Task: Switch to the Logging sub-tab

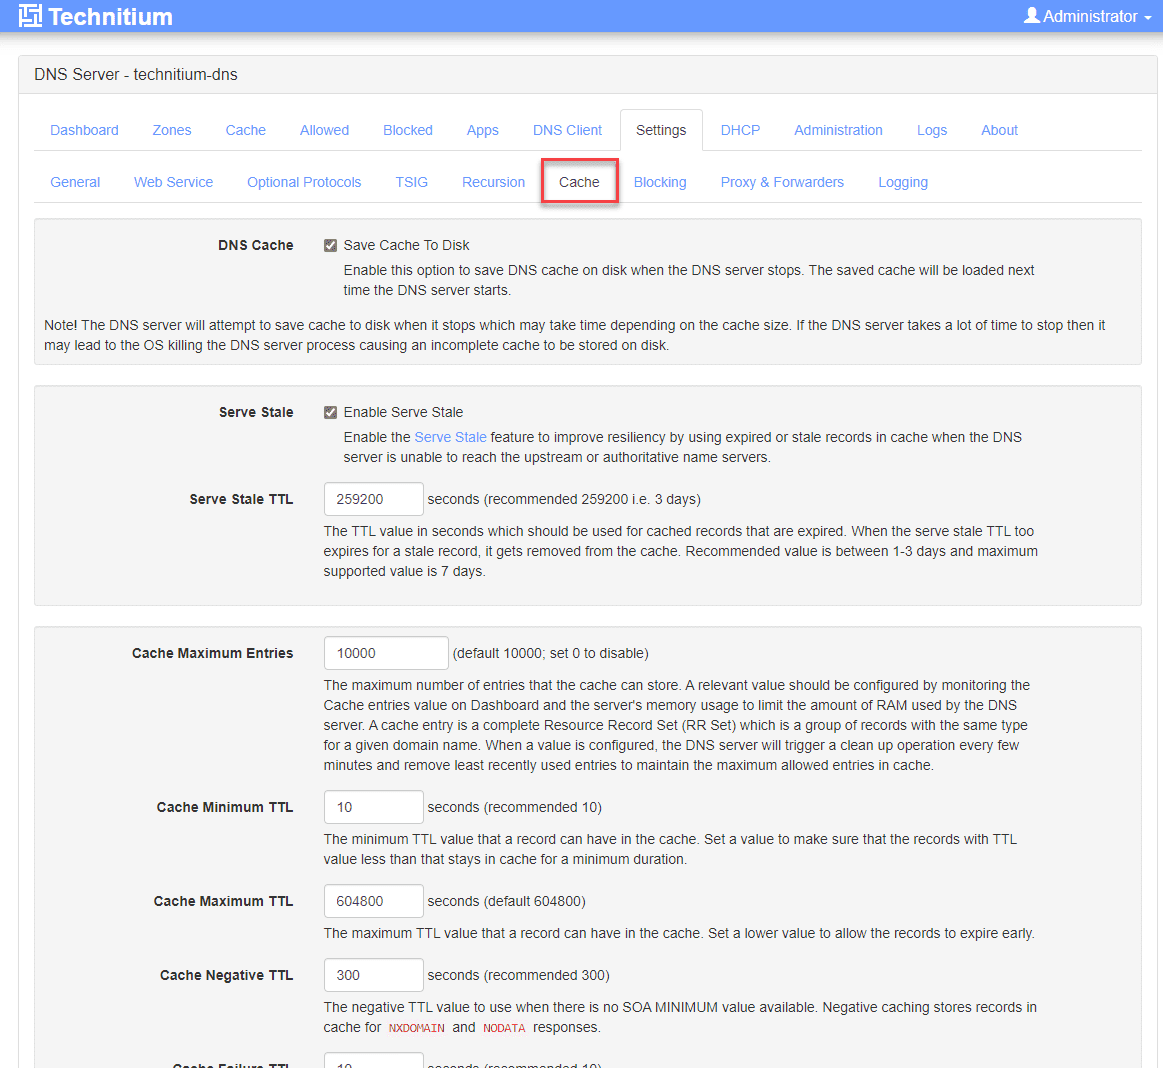Action: coord(903,182)
